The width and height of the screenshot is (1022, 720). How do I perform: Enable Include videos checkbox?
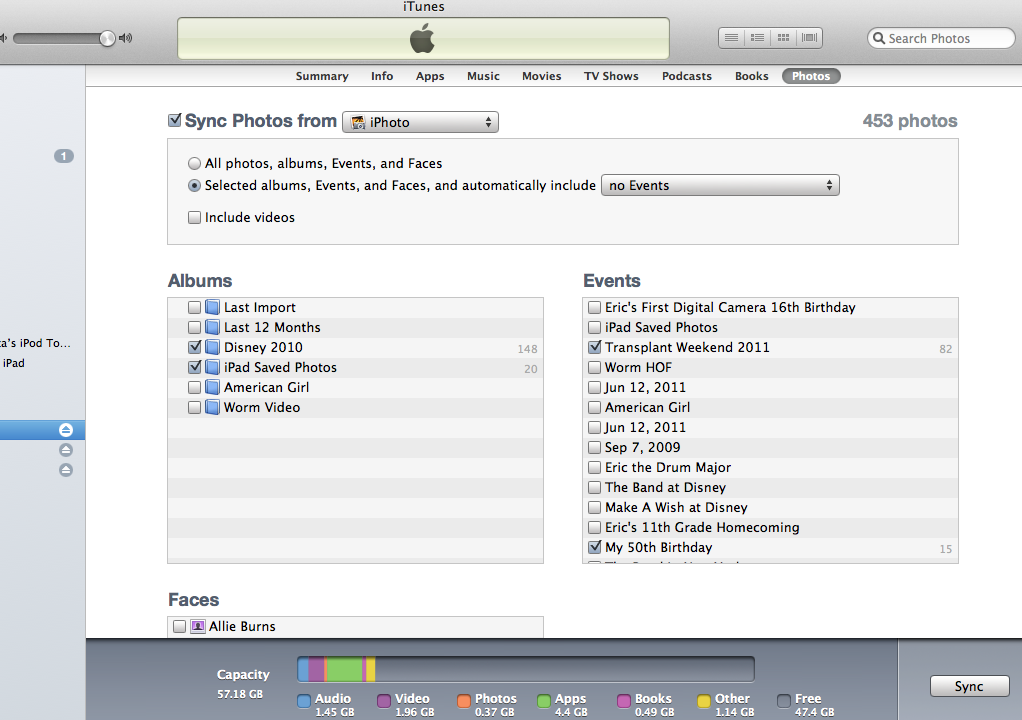coord(194,218)
